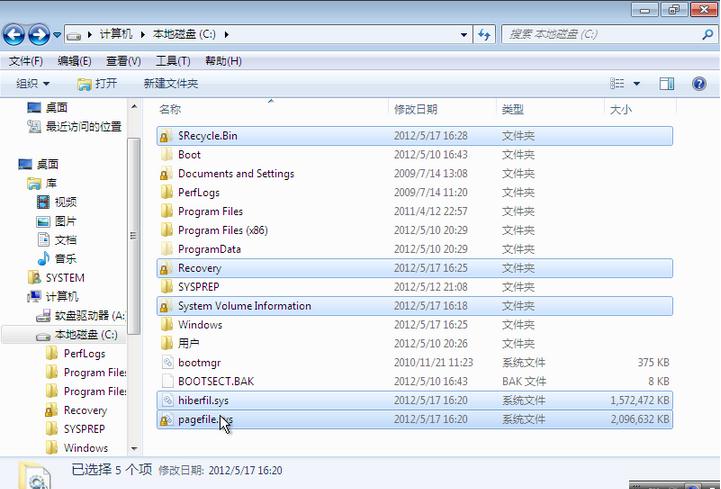This screenshot has width=721, height=489.
Task: Select 软盘驱动器 (A:) in tree
Action: coord(80,316)
